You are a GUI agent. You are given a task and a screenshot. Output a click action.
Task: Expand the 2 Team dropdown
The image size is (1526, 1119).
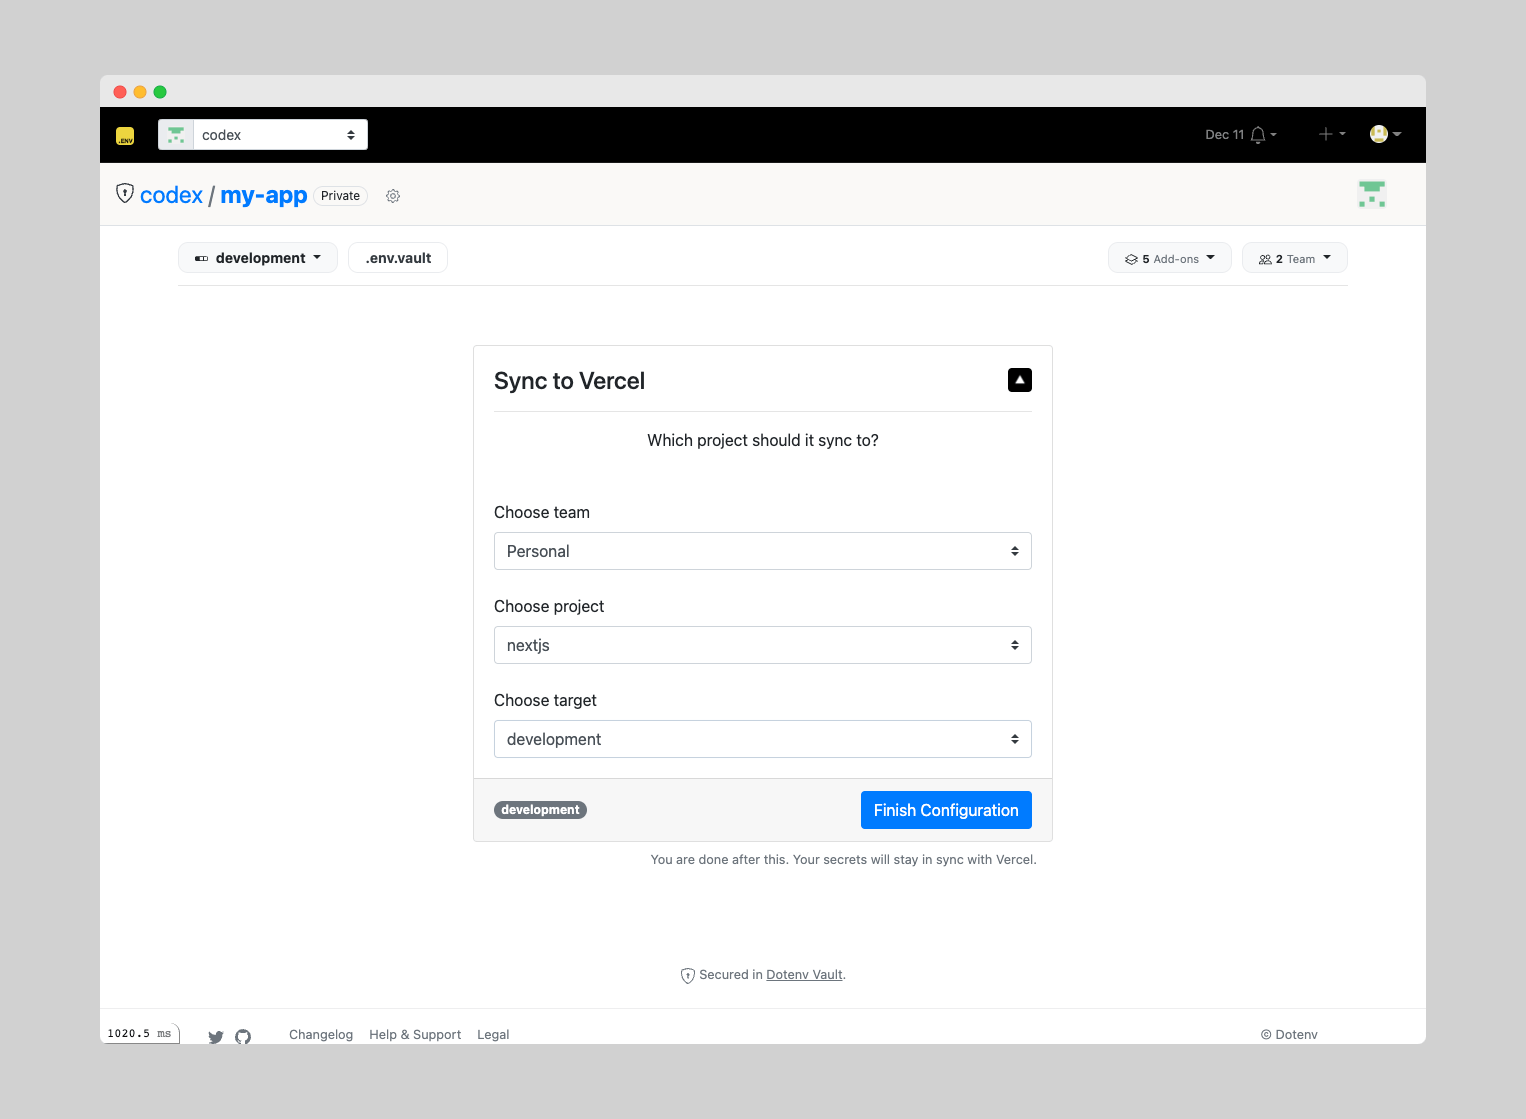[x=1295, y=258]
